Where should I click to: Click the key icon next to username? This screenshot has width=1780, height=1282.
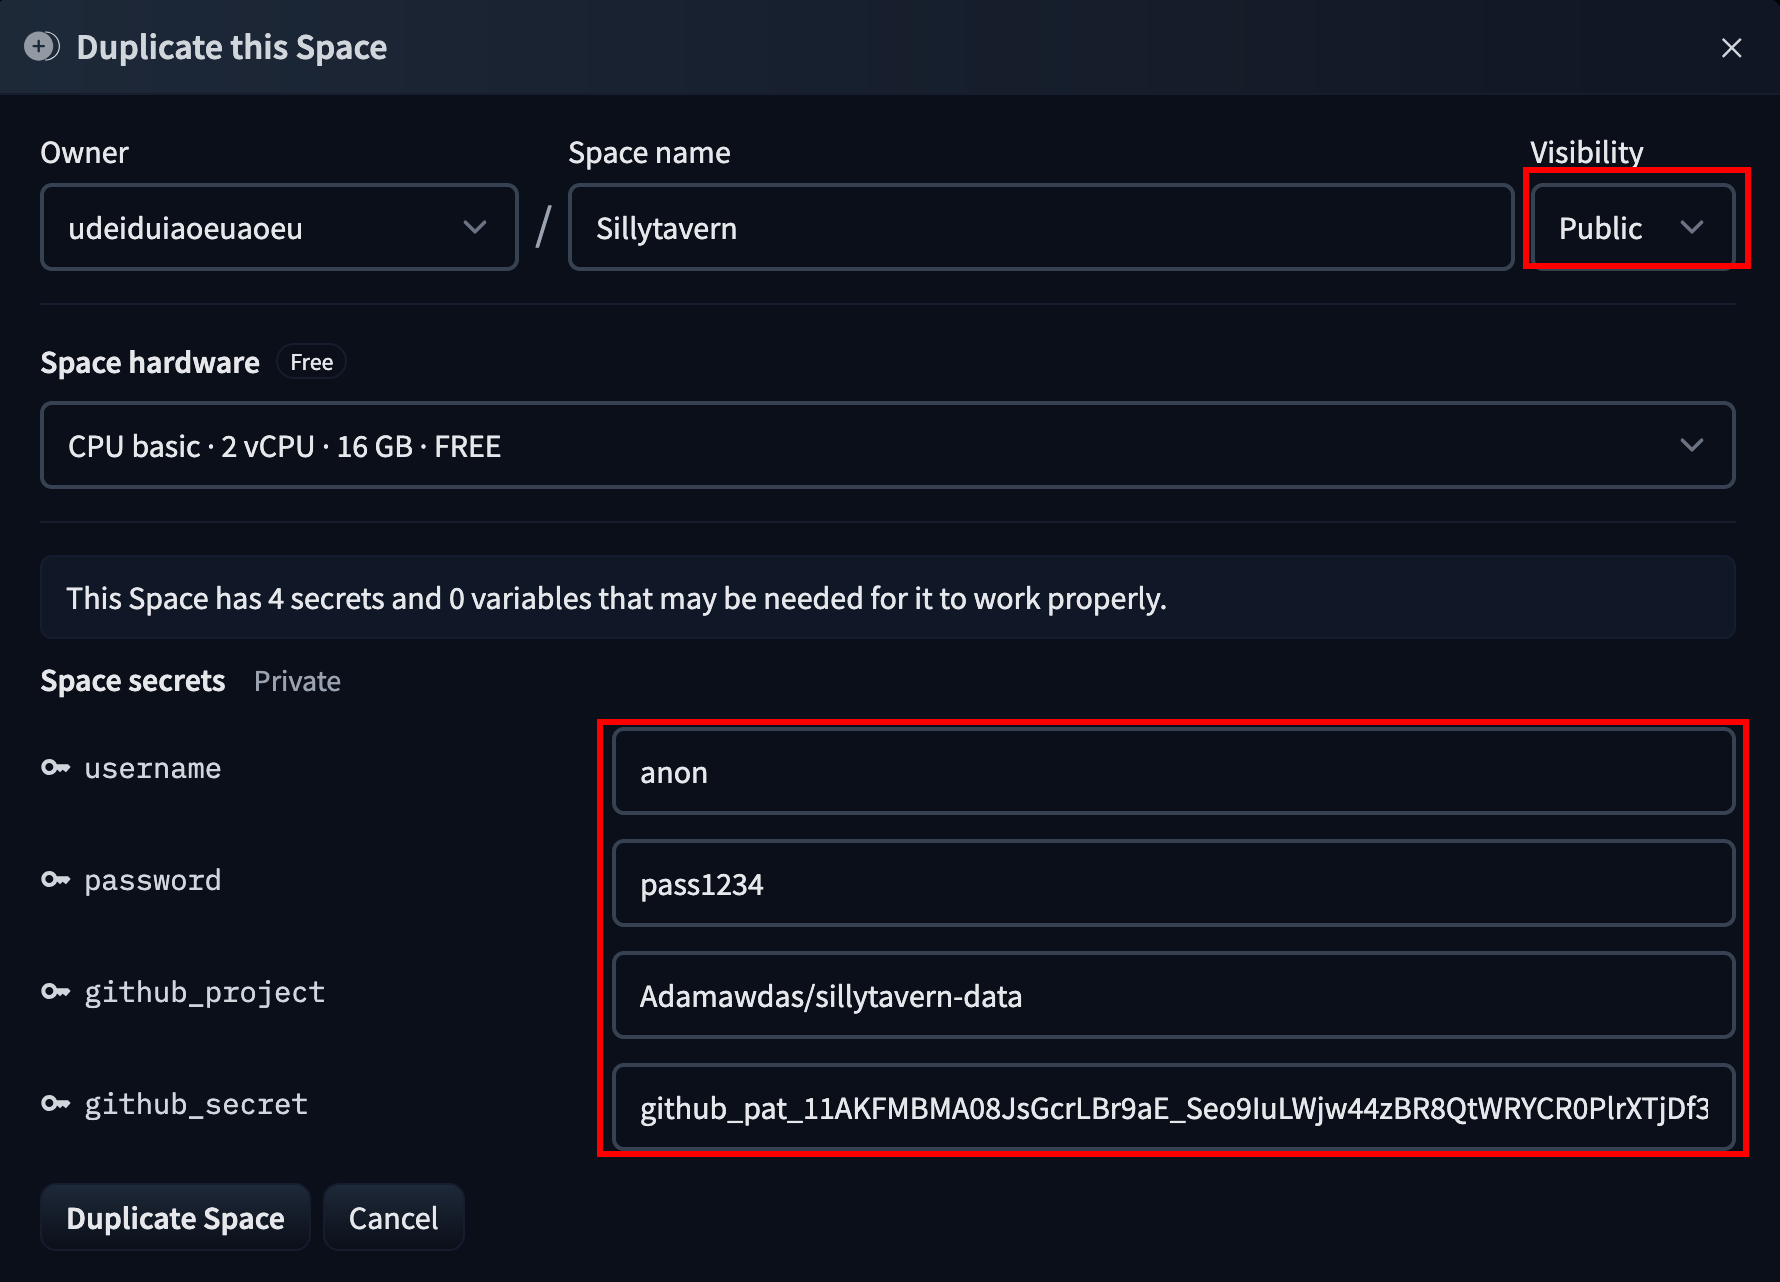(55, 768)
